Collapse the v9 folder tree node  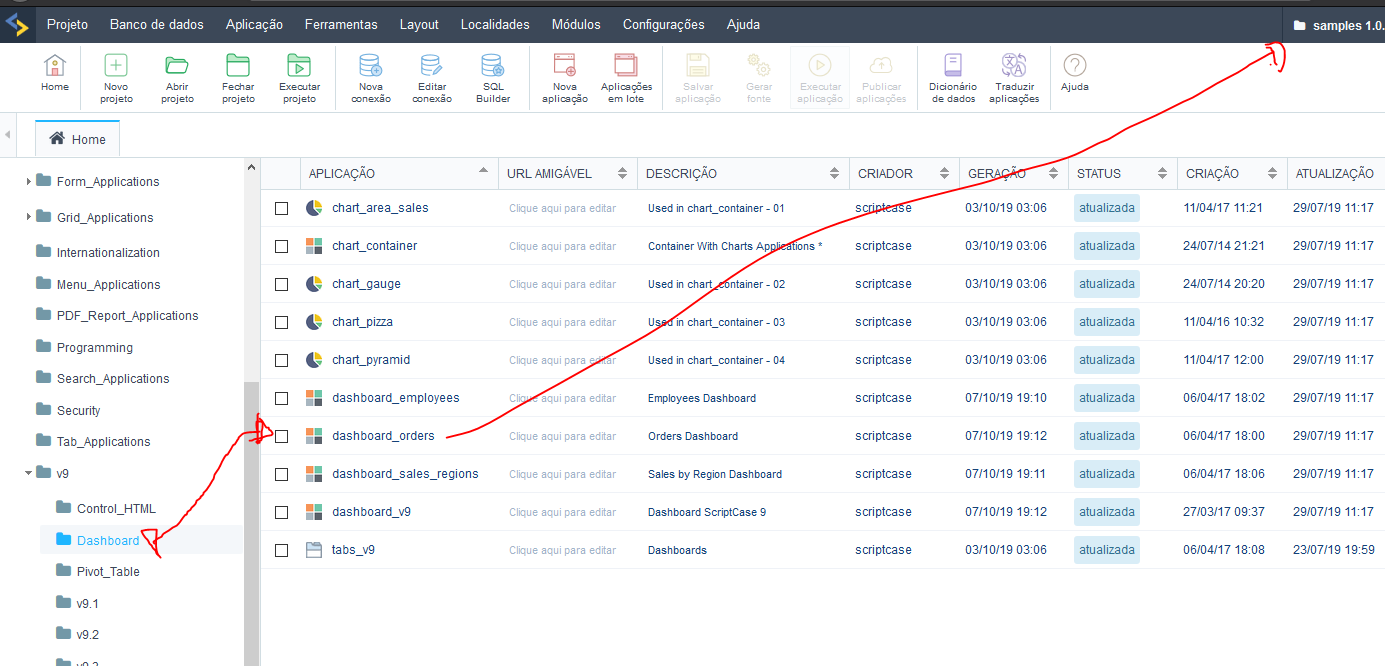[x=28, y=473]
